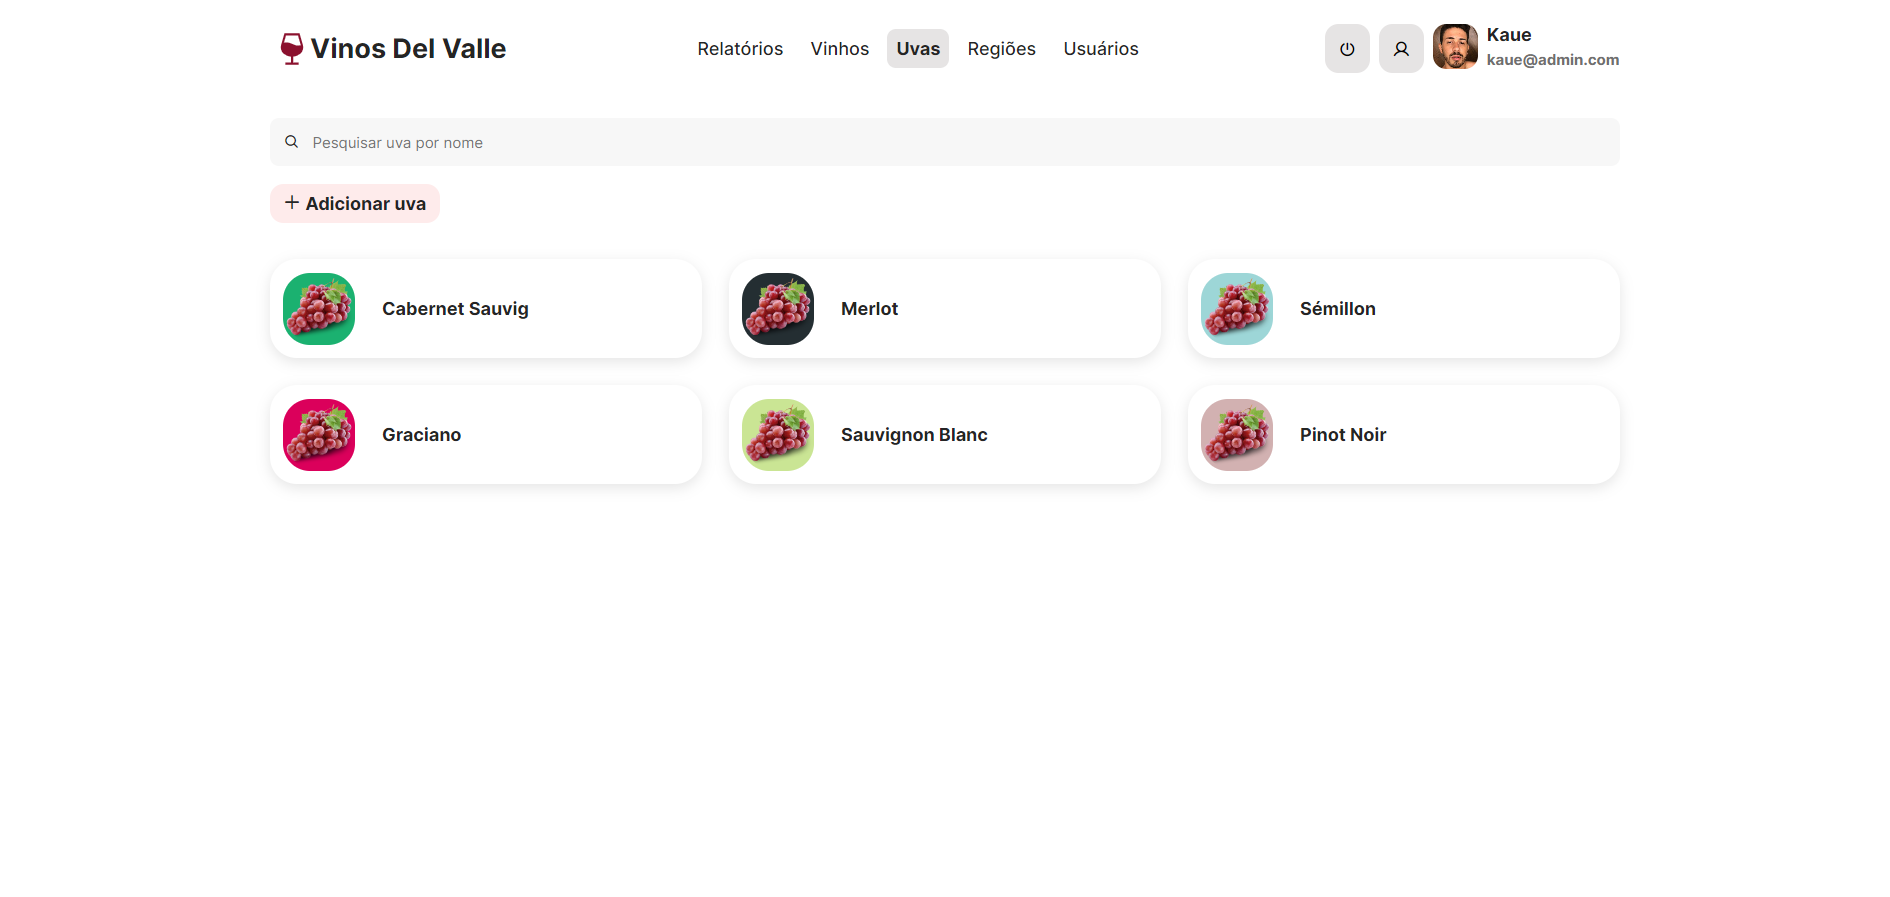Click the Merlot grape icon
Viewport: 1890px width, 897px height.
point(778,309)
